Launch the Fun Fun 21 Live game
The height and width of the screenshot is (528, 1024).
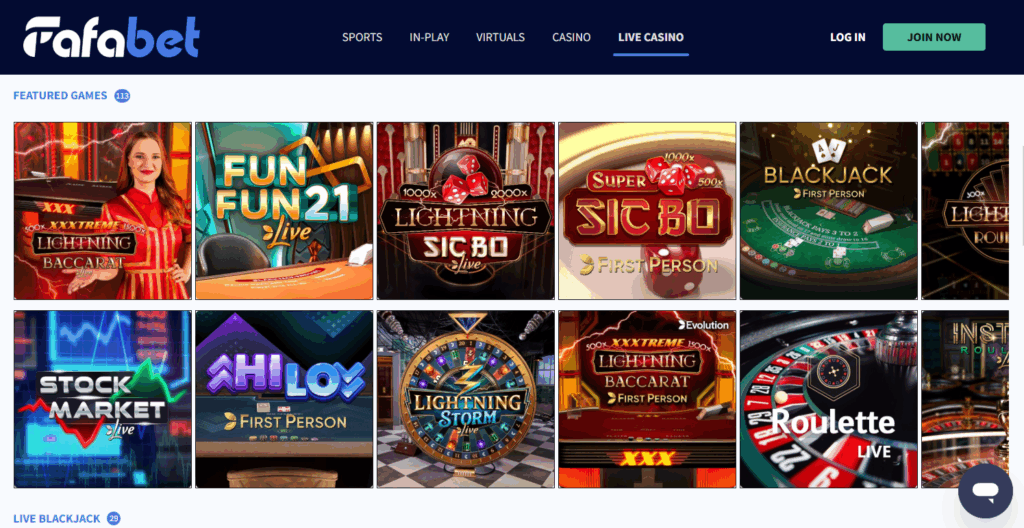284,210
